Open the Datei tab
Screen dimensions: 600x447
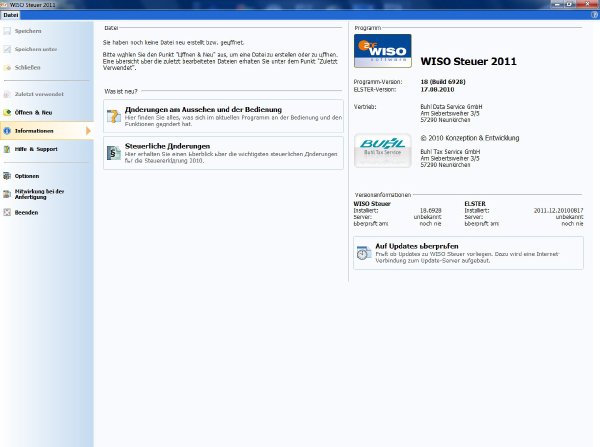pyautogui.click(x=10, y=15)
